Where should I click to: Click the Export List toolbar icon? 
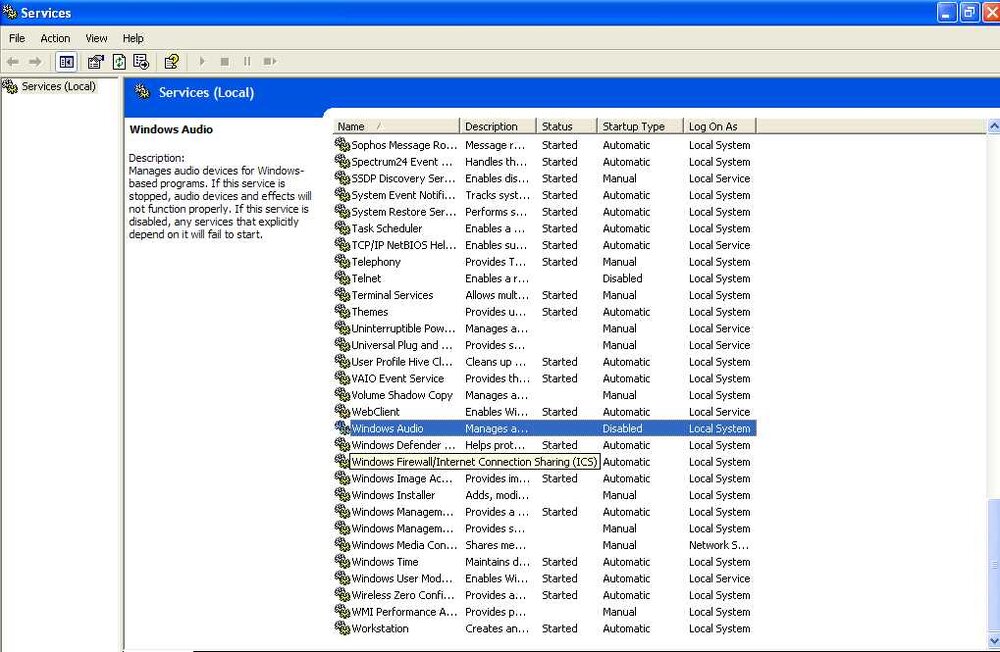[141, 61]
